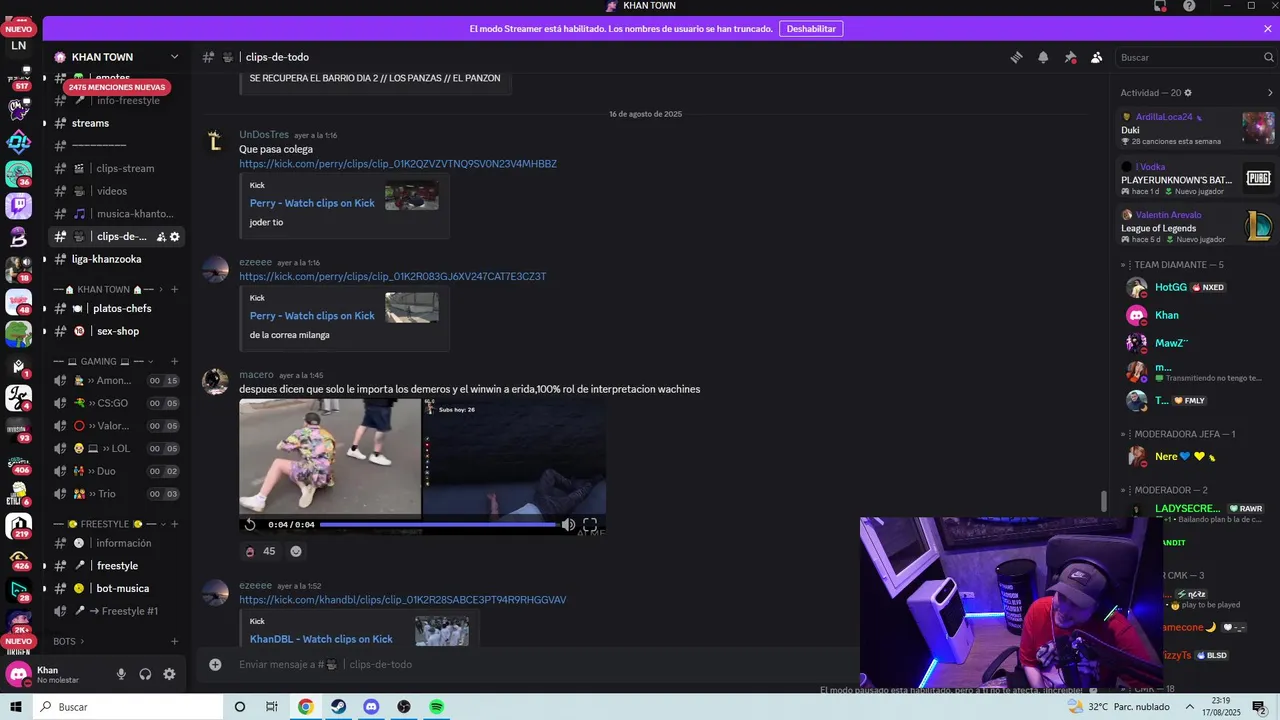This screenshot has width=1280, height=720.
Task: Add reaction smiley next to 45 count
Action: pyautogui.click(x=296, y=551)
